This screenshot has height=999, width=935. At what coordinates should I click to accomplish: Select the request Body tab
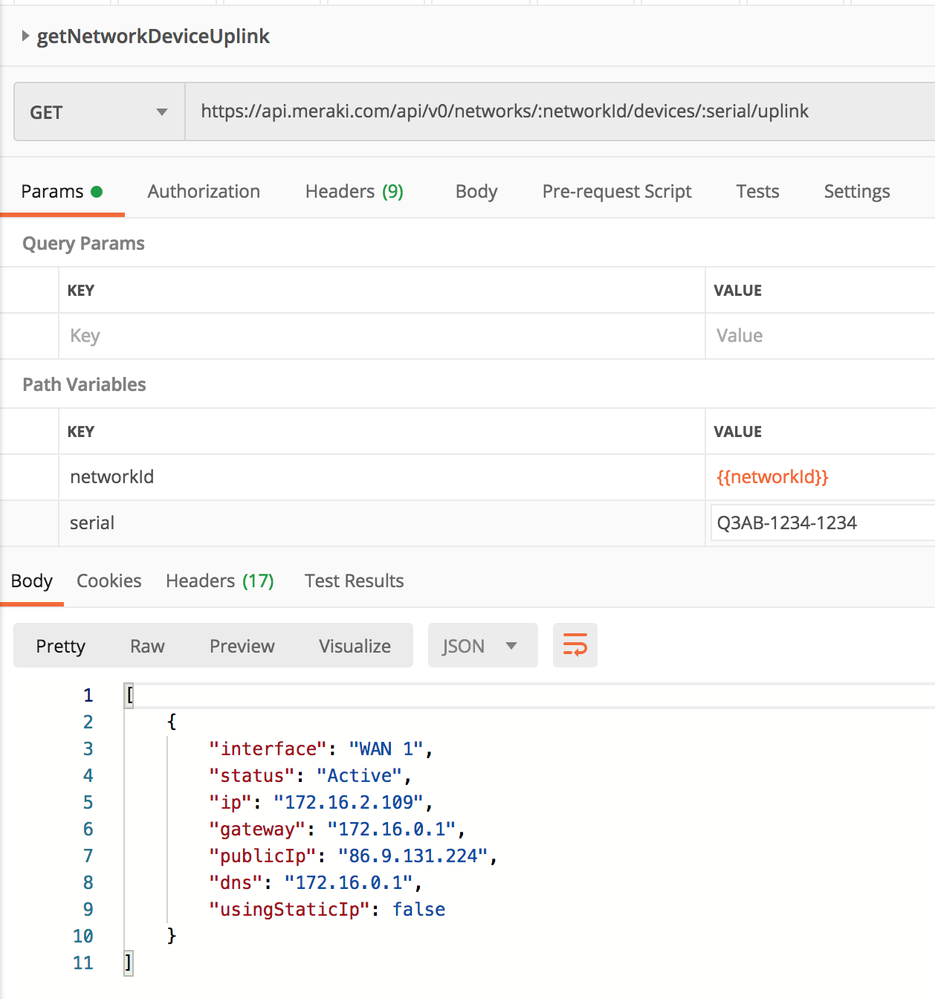[x=475, y=192]
